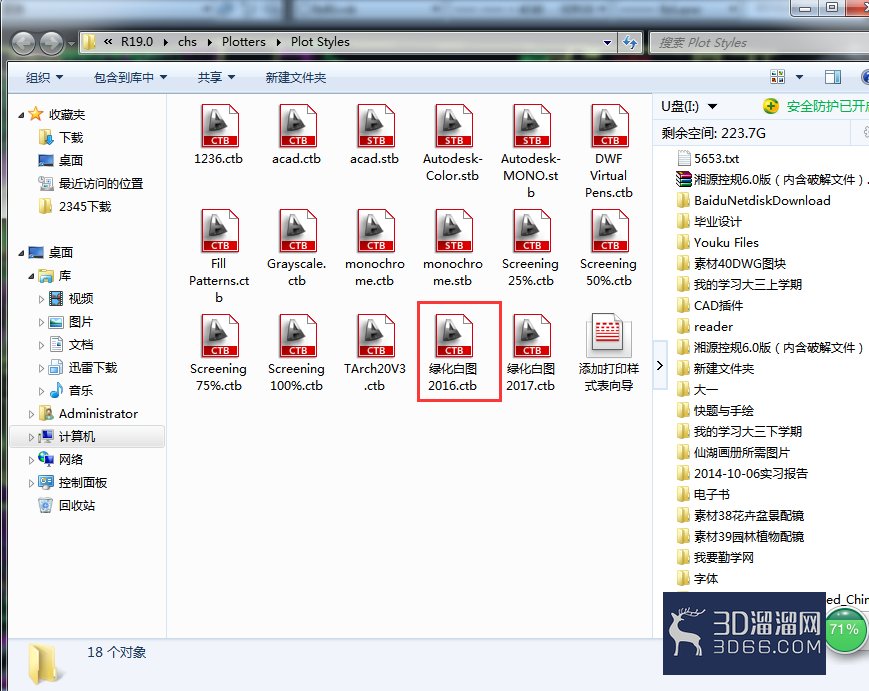
Task: Select the Autodesk-MONO.stb file icon
Action: coord(531,126)
